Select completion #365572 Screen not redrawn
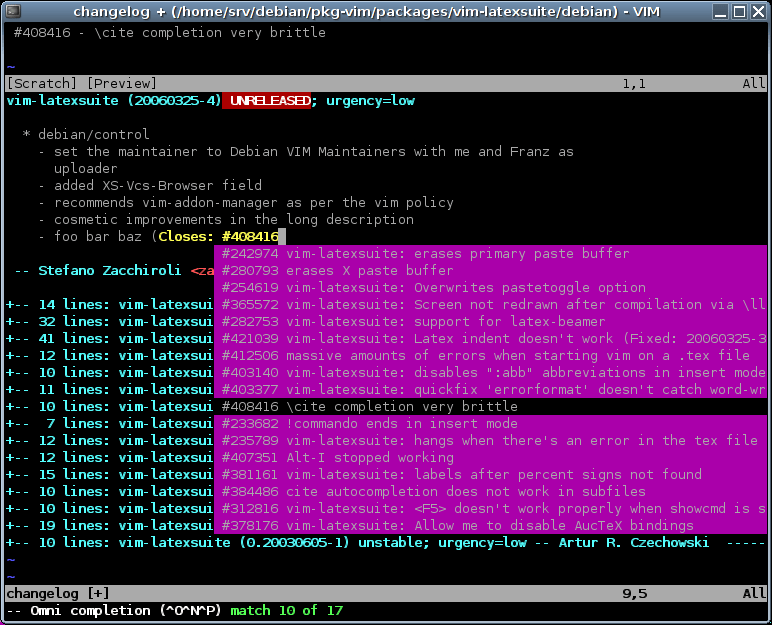772x625 pixels. click(490, 304)
